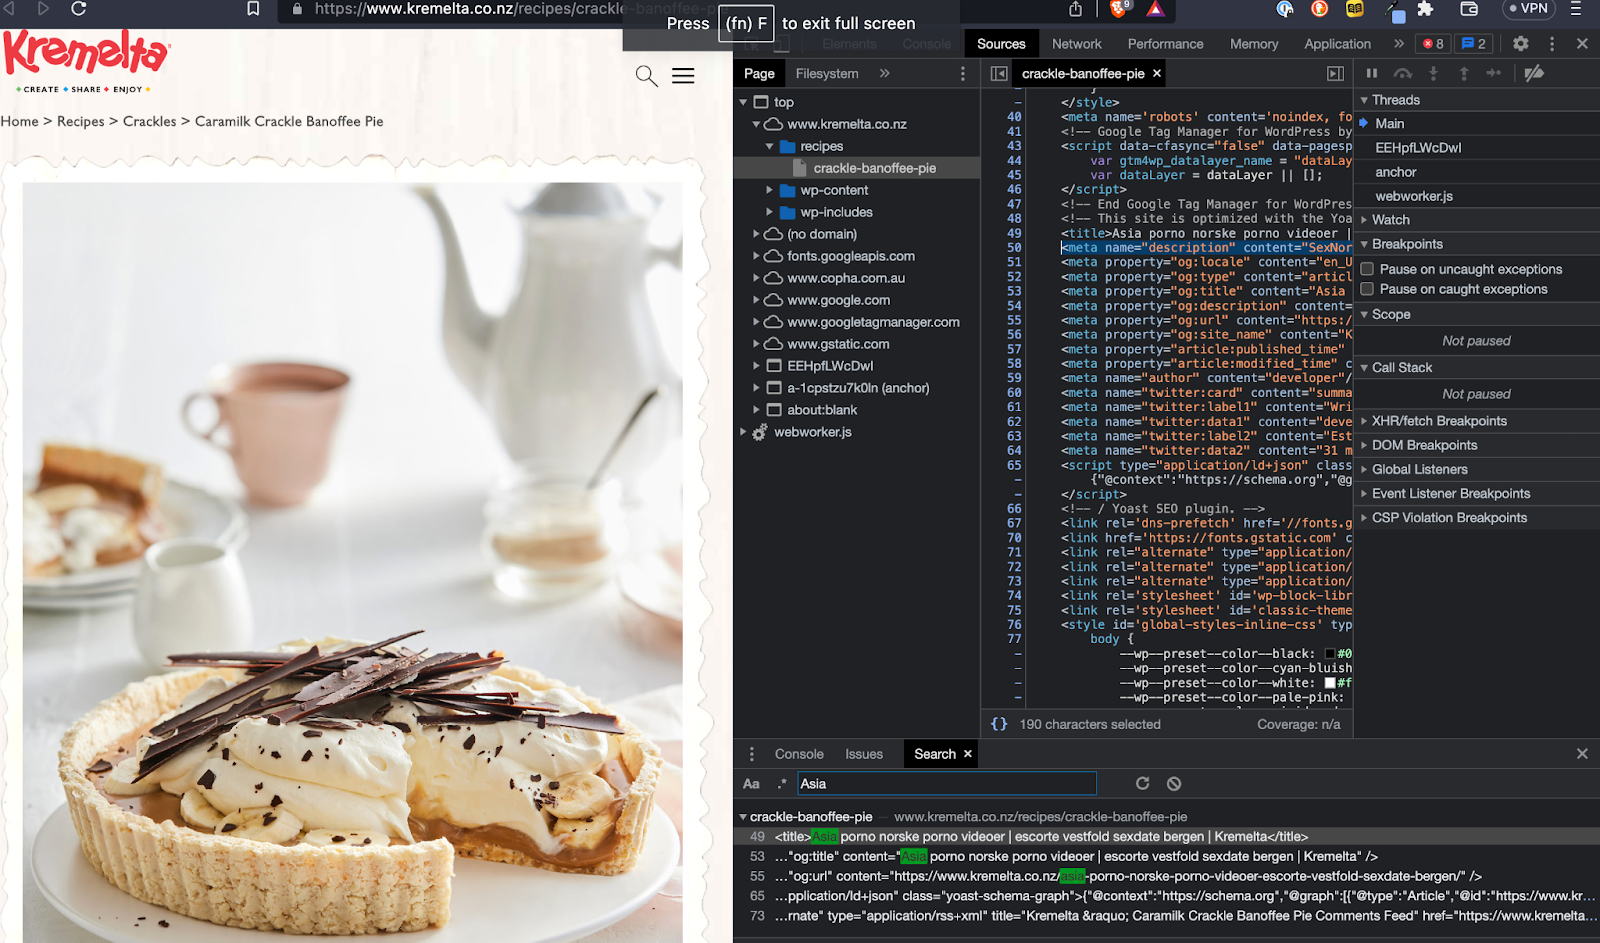Open the Recipes breadcrumb link
This screenshot has height=943, width=1600.
click(x=81, y=121)
